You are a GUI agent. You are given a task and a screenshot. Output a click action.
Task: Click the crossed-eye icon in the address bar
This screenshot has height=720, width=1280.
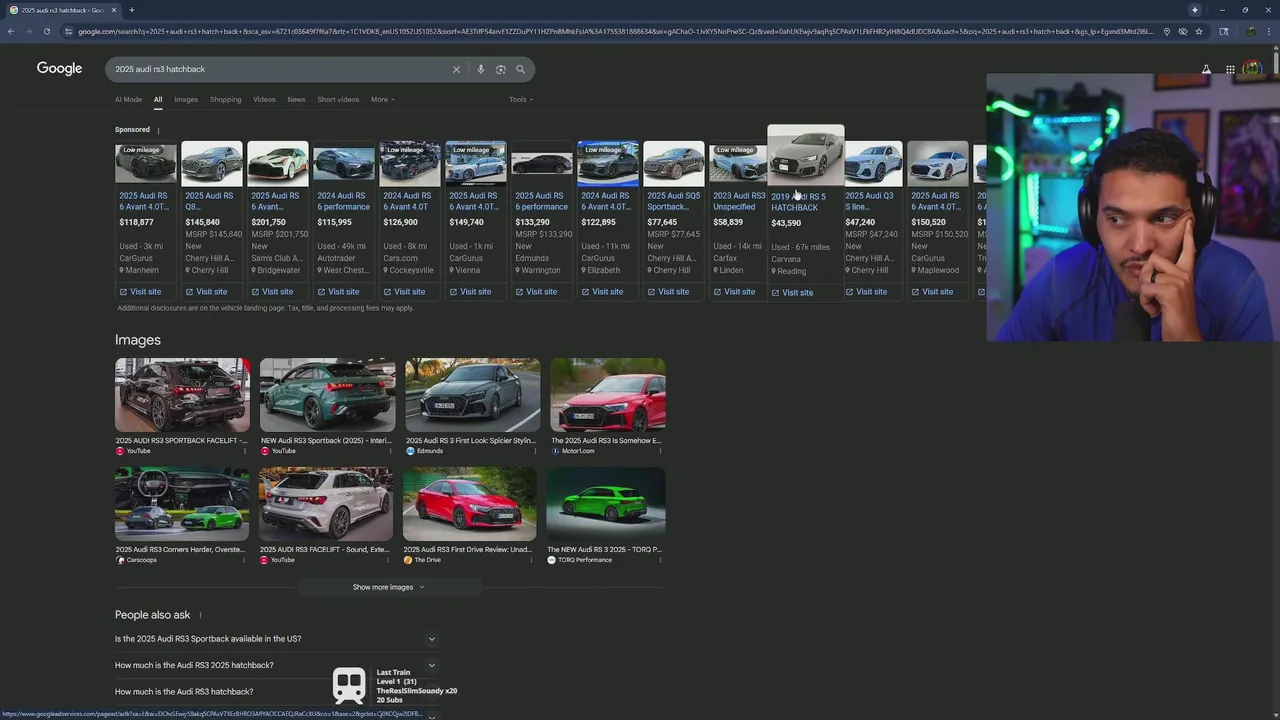tap(1183, 31)
